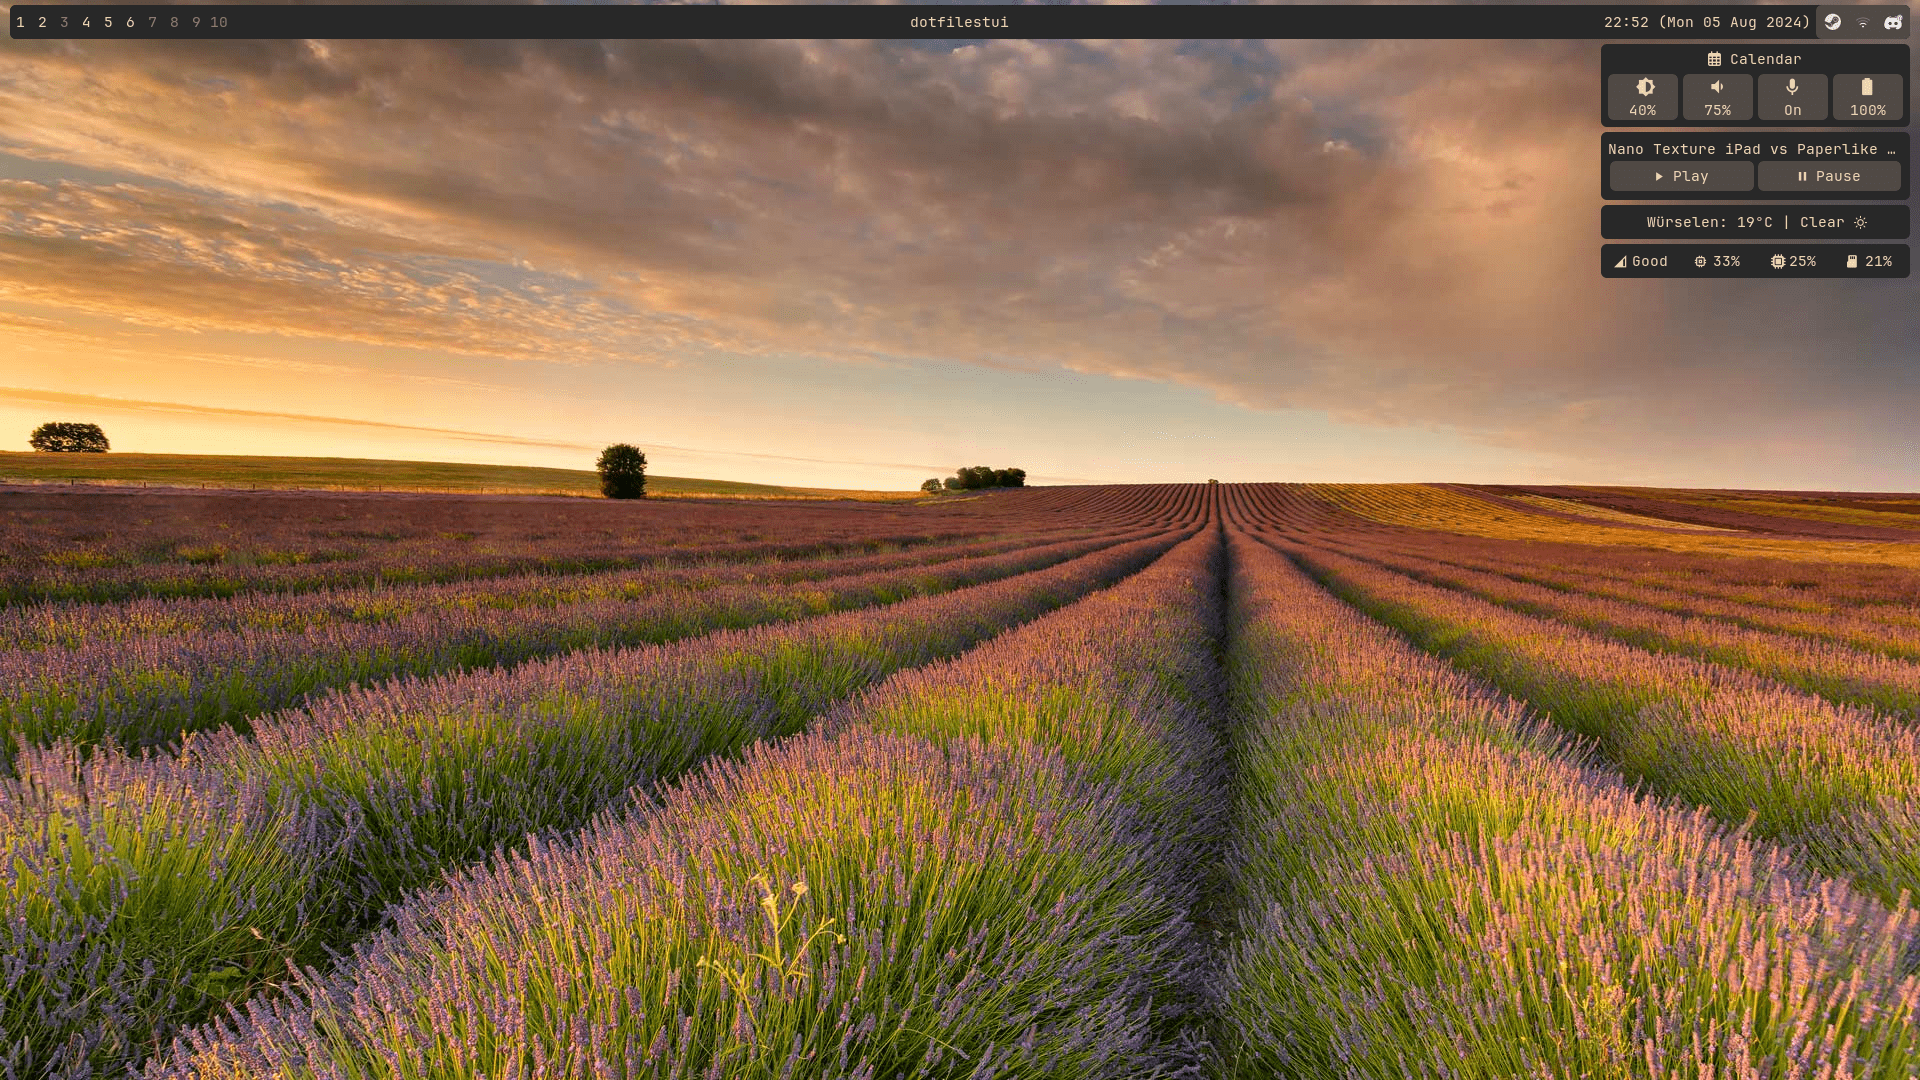Switch to workspace 4
The height and width of the screenshot is (1080, 1920).
click(86, 22)
